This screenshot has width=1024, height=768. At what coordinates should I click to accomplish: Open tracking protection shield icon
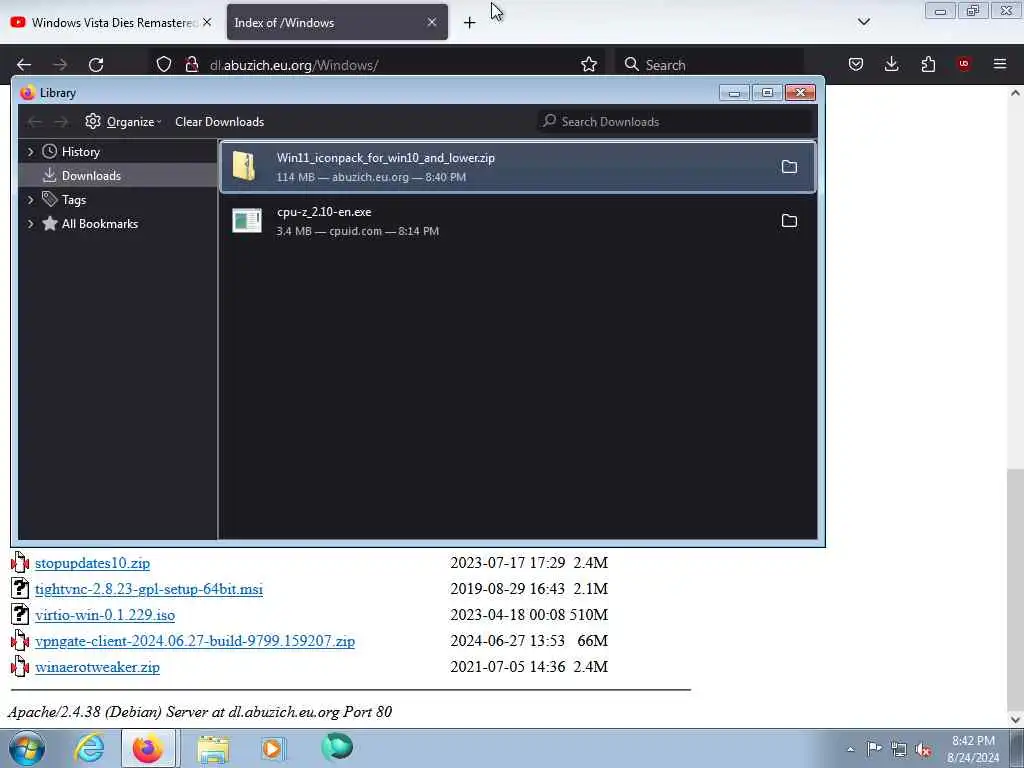click(x=164, y=64)
